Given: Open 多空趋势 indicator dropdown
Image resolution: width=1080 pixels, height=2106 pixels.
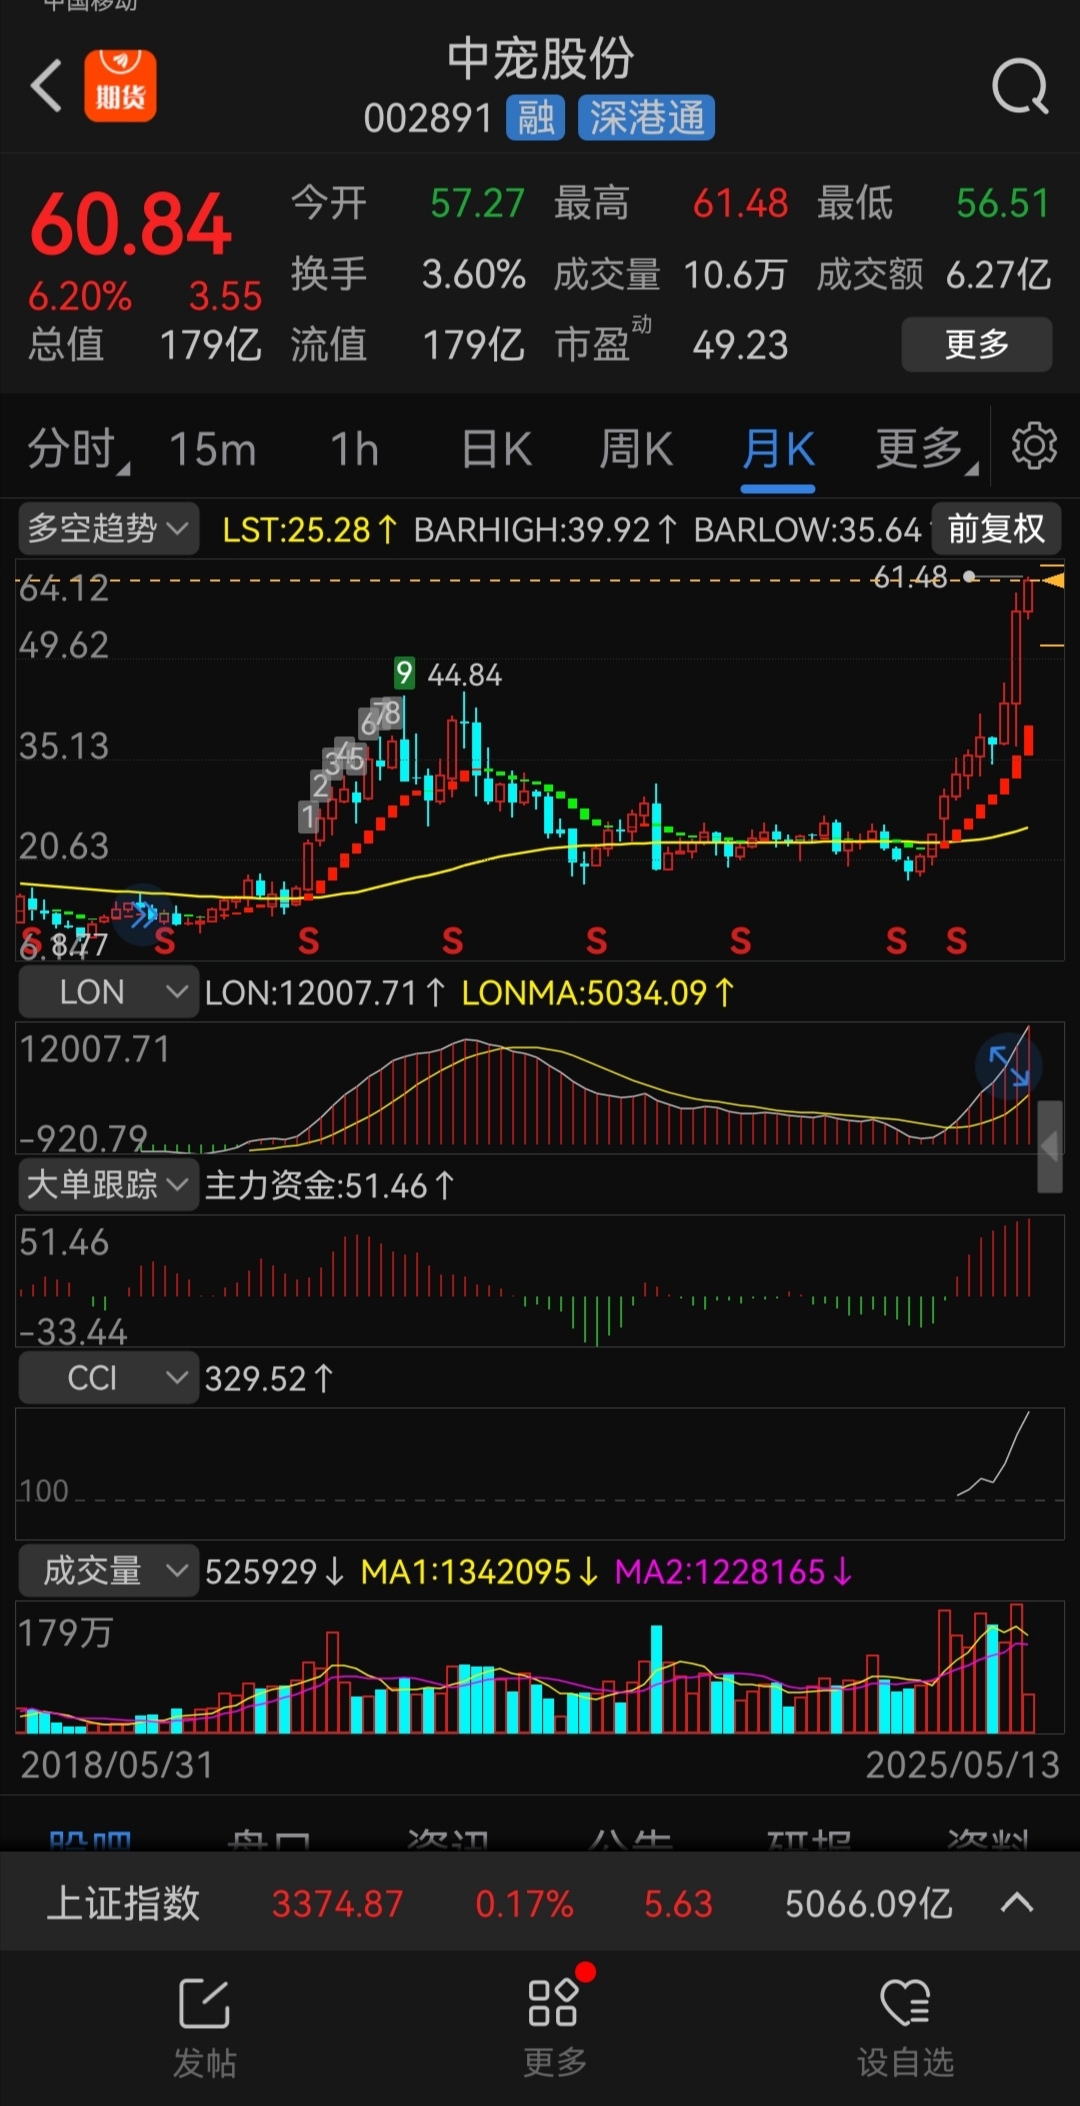Looking at the screenshot, I should click(108, 528).
